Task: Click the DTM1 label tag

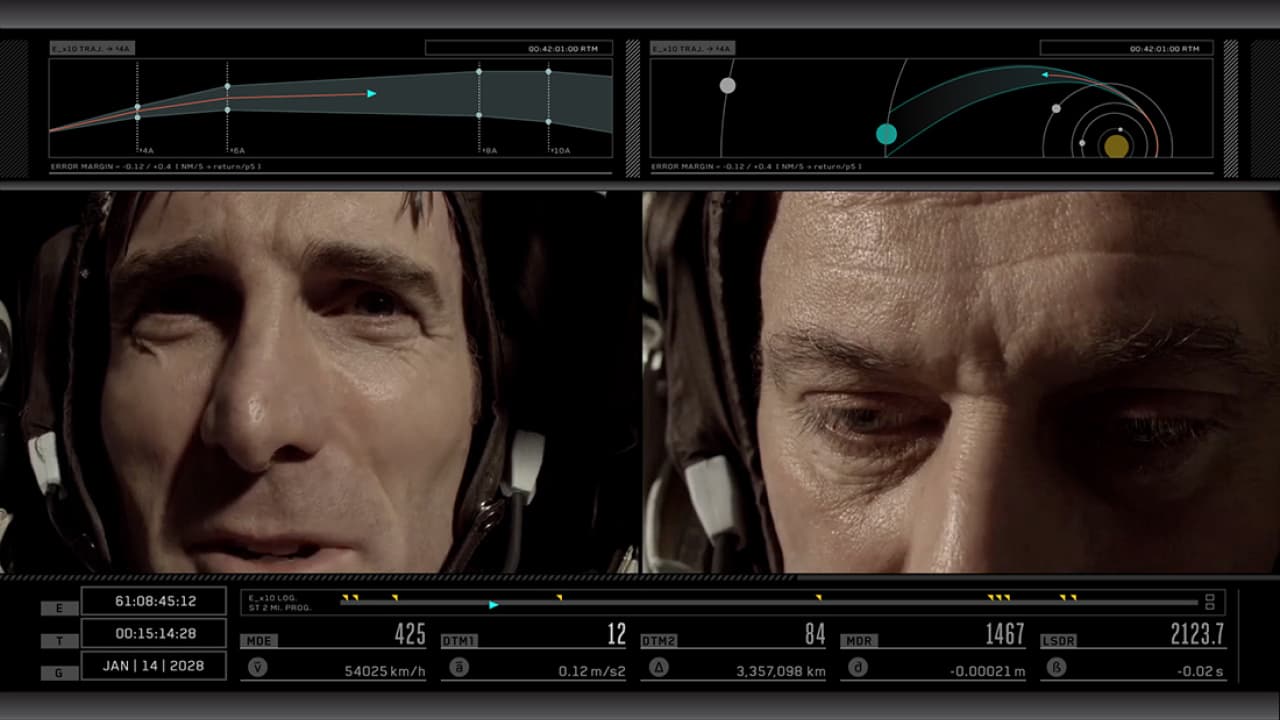Action: [459, 640]
